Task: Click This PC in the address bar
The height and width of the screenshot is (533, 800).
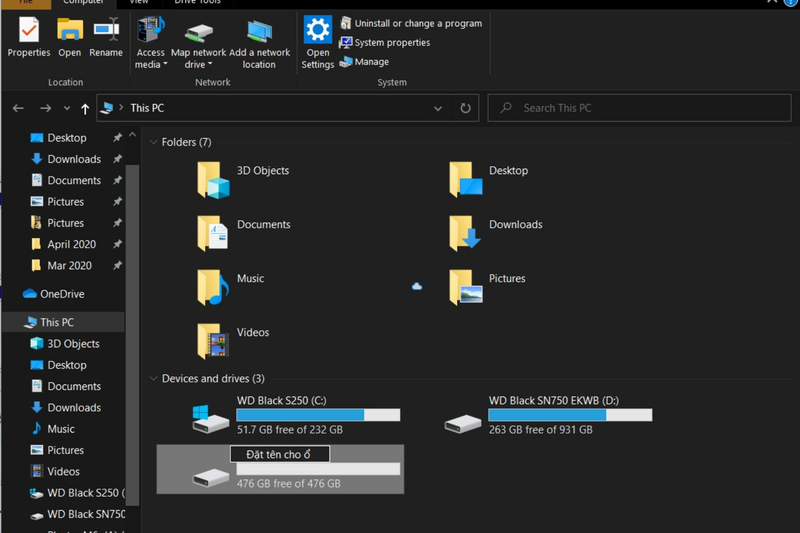Action: pos(147,108)
